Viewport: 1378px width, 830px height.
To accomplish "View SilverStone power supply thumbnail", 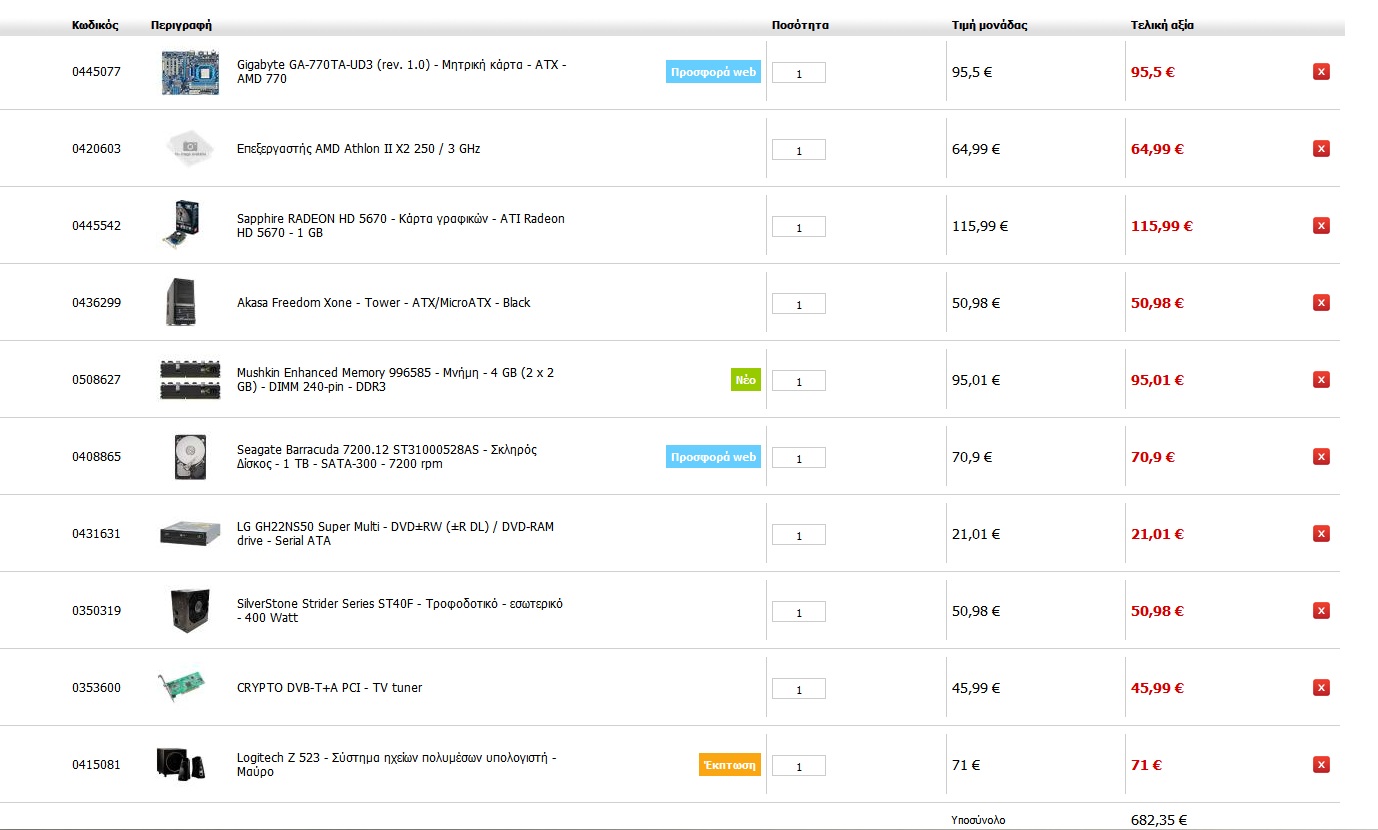I will point(190,611).
